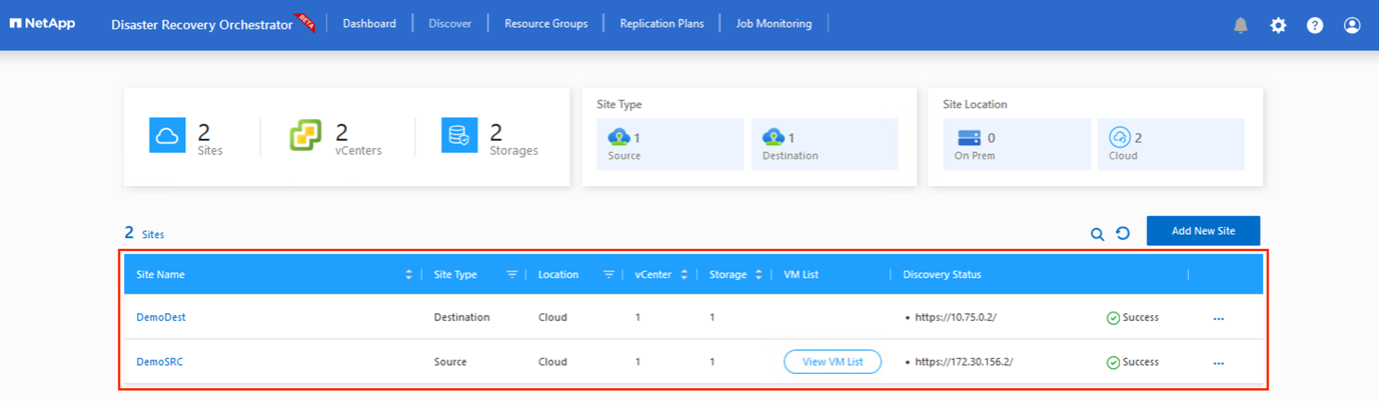
Task: Go to the Dashboard tab
Action: (369, 23)
